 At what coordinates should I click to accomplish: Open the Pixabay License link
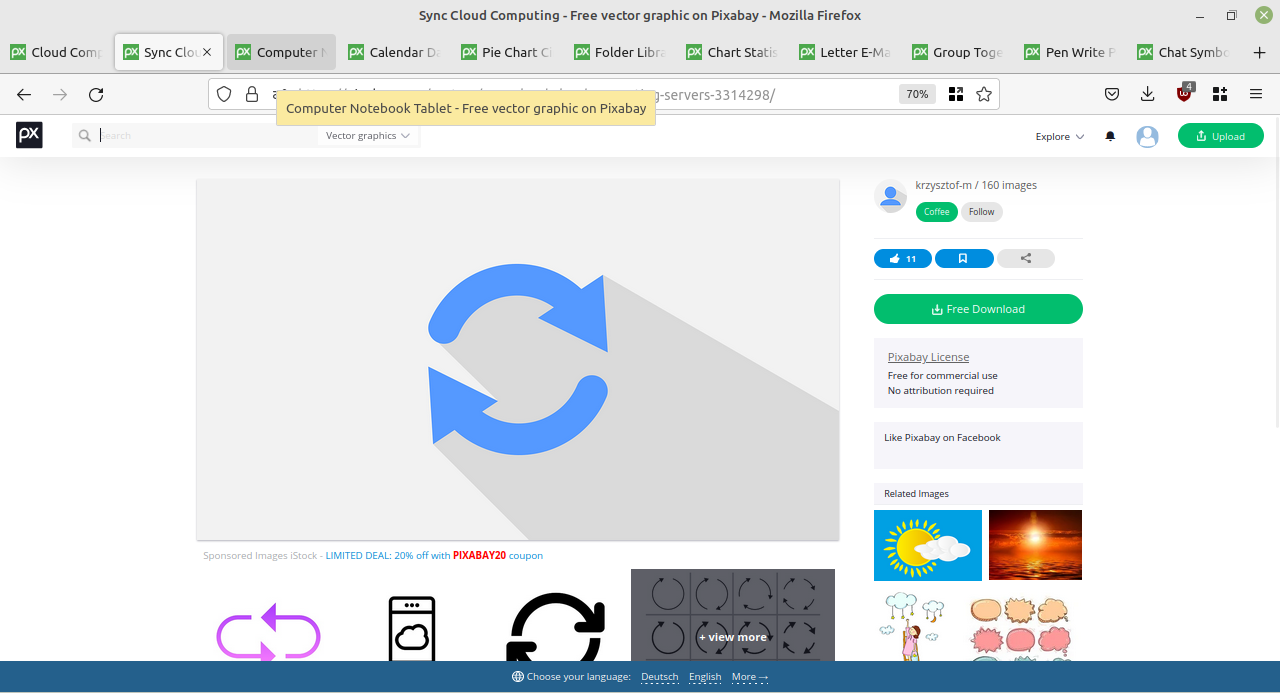pyautogui.click(x=928, y=357)
